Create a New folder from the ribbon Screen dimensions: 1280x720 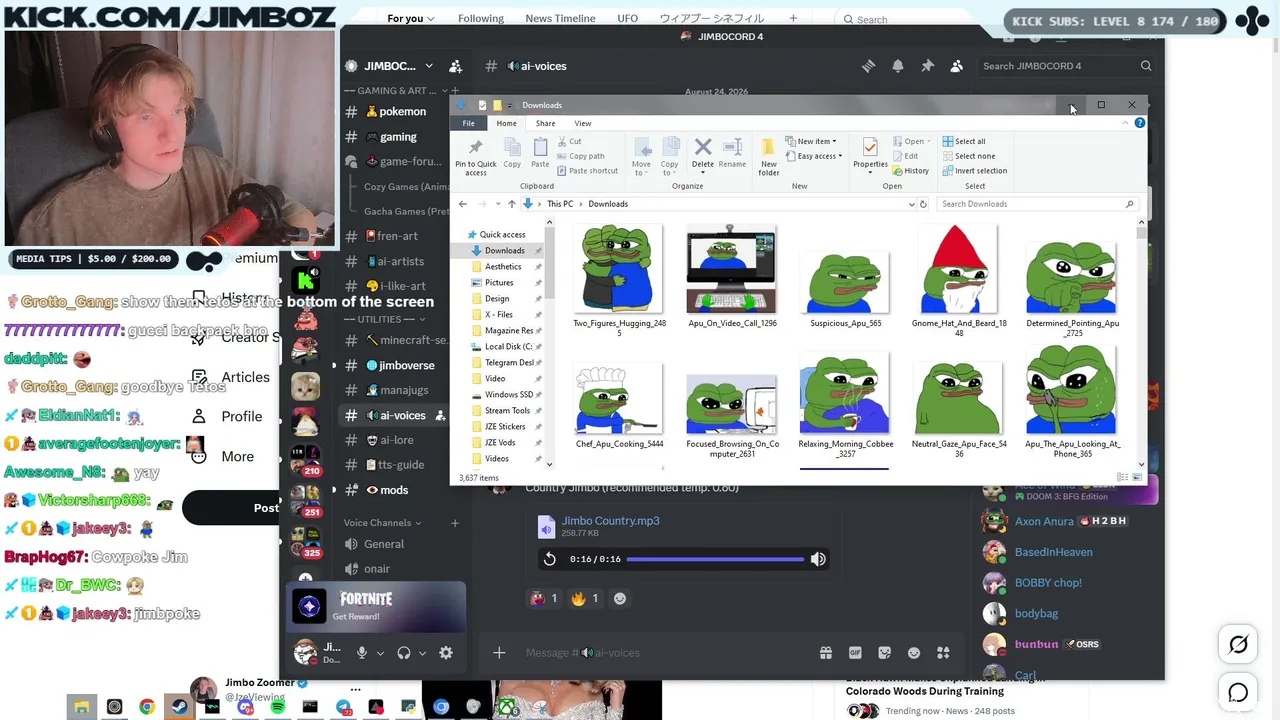click(768, 157)
